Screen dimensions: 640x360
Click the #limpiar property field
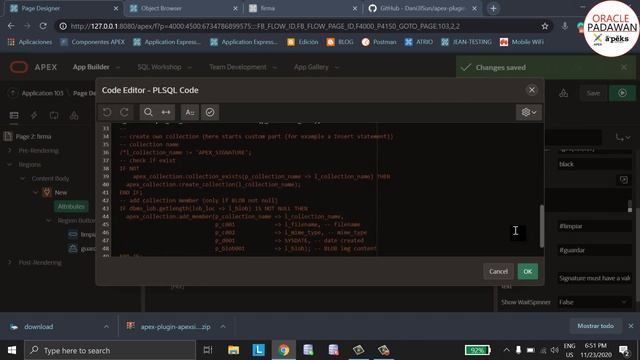click(x=594, y=226)
